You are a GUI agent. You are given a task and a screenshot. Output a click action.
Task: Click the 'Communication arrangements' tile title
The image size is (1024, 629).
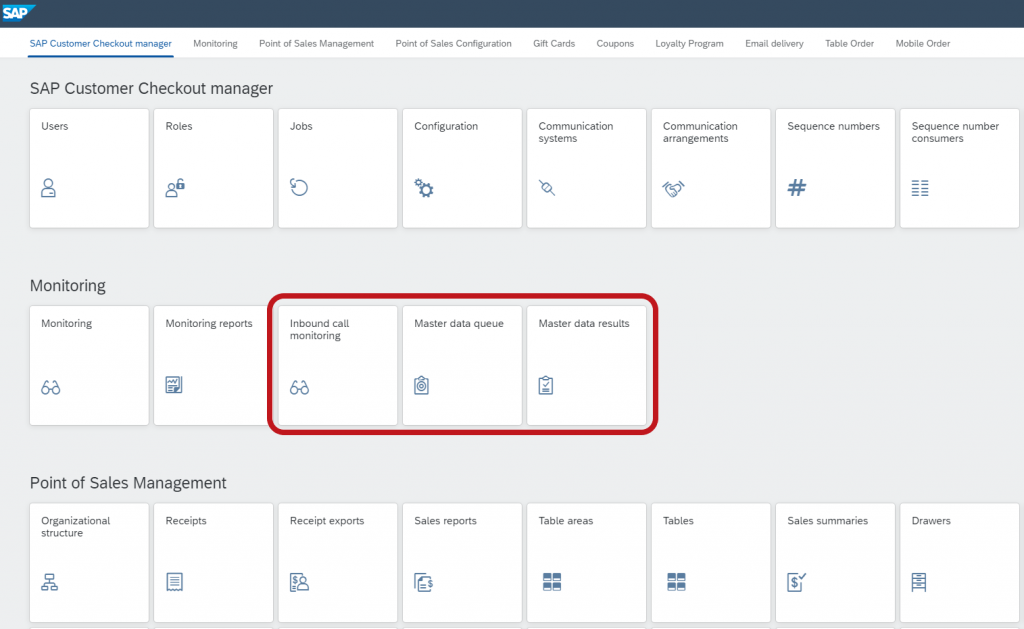[x=700, y=132]
